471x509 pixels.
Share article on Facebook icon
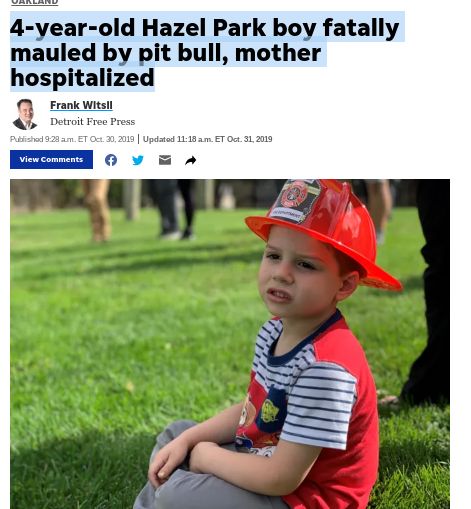(111, 160)
